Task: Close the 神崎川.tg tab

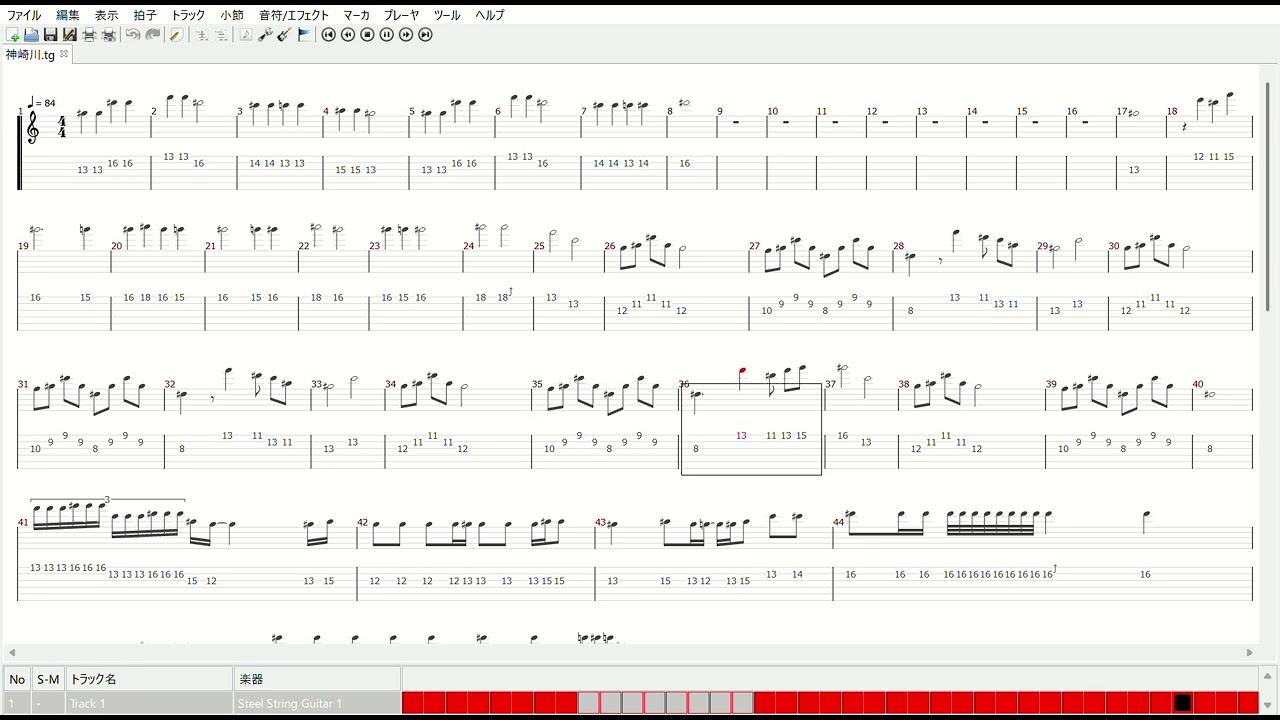Action: [64, 54]
